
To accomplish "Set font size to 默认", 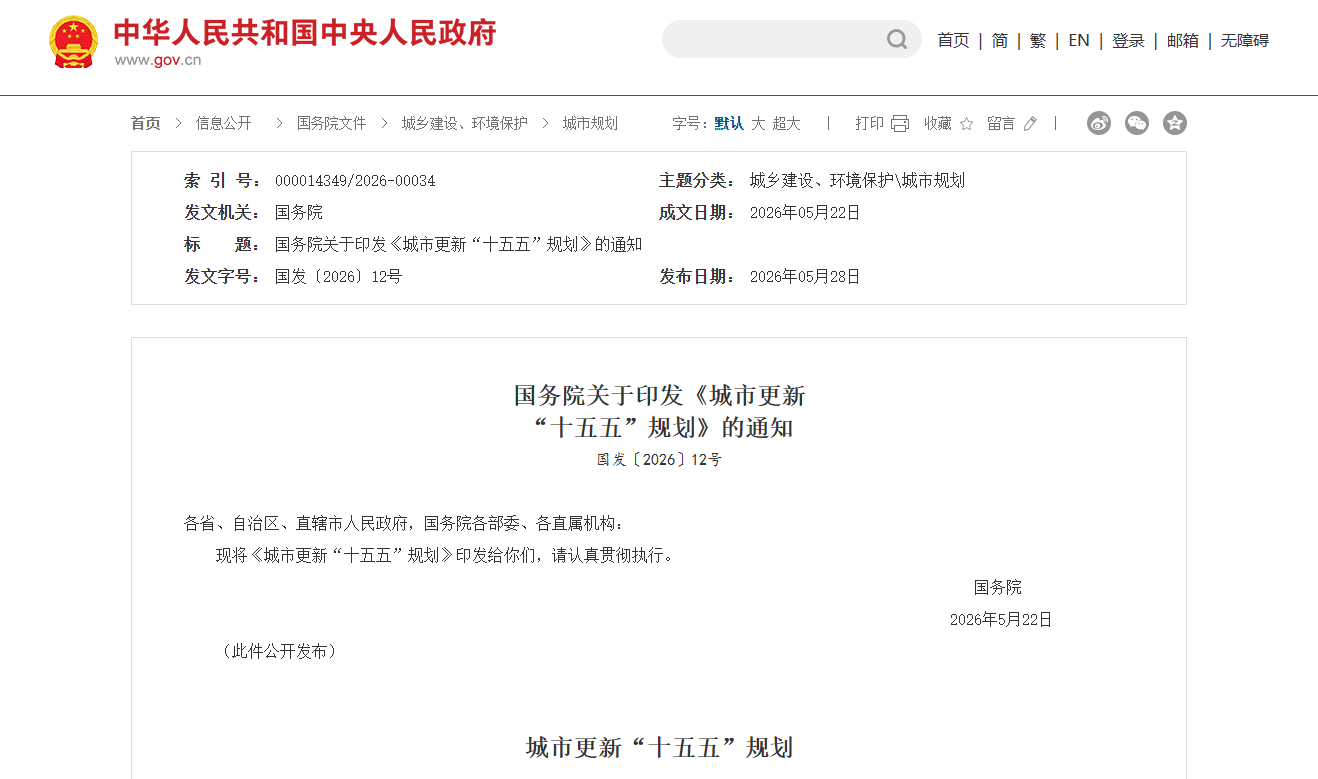I will (x=729, y=123).
